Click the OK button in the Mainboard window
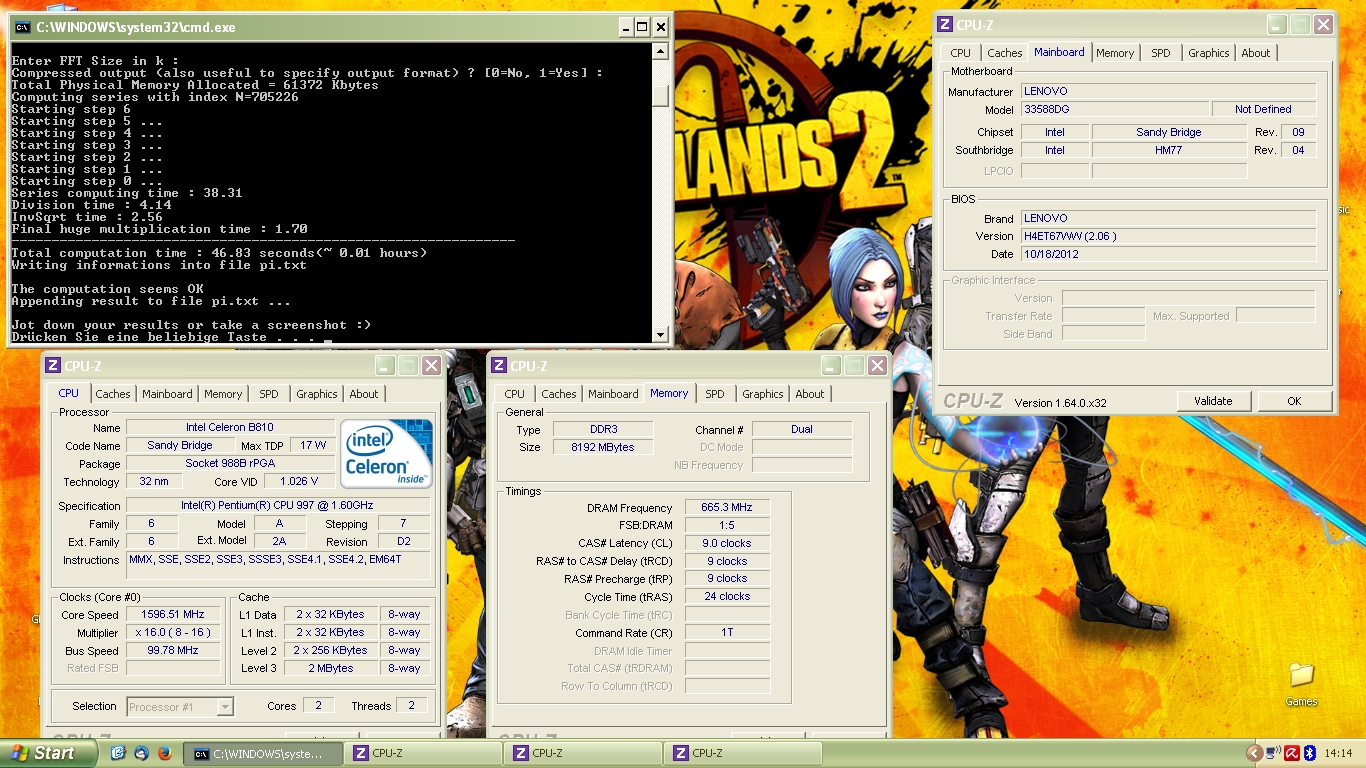This screenshot has width=1366, height=768. click(1294, 401)
